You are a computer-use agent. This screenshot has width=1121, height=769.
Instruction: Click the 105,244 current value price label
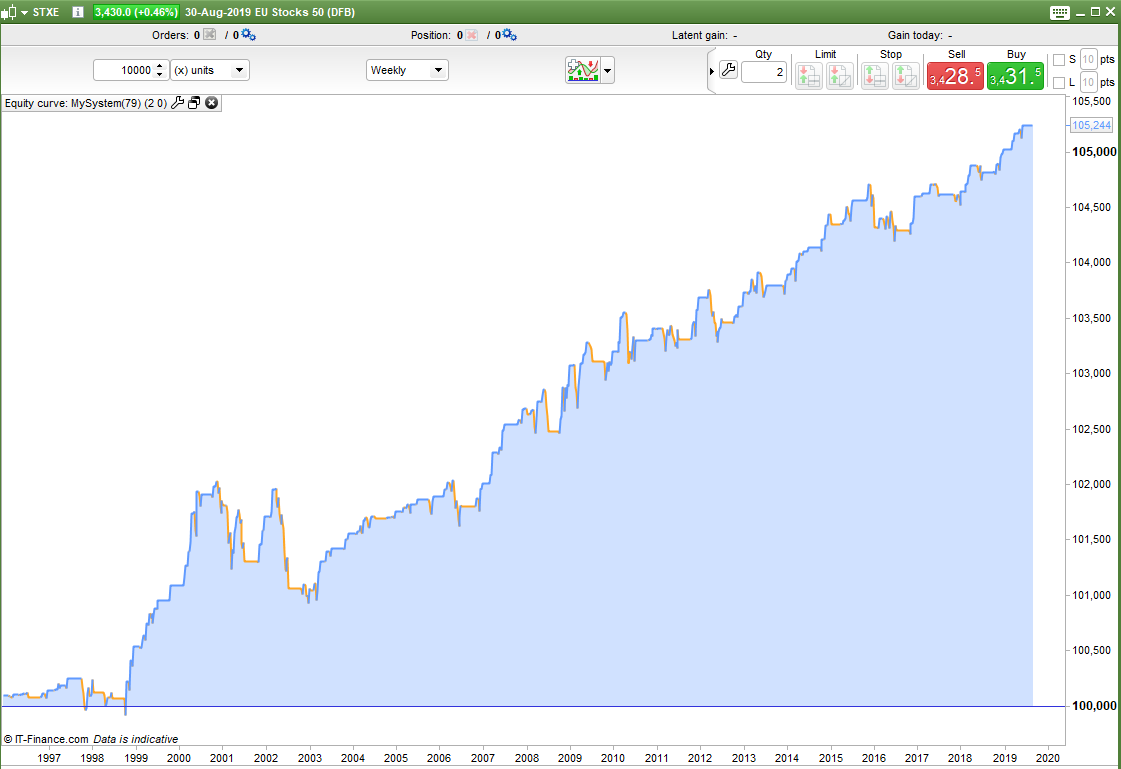[x=1092, y=125]
